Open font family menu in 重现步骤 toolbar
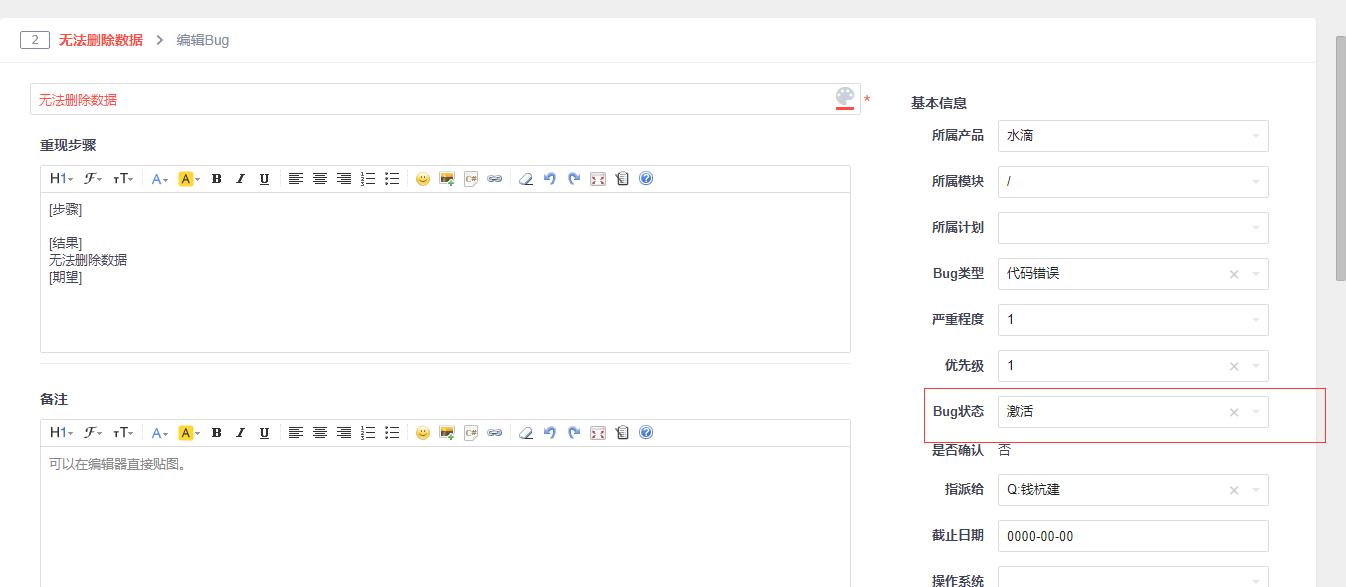This screenshot has width=1346, height=587. click(93, 179)
